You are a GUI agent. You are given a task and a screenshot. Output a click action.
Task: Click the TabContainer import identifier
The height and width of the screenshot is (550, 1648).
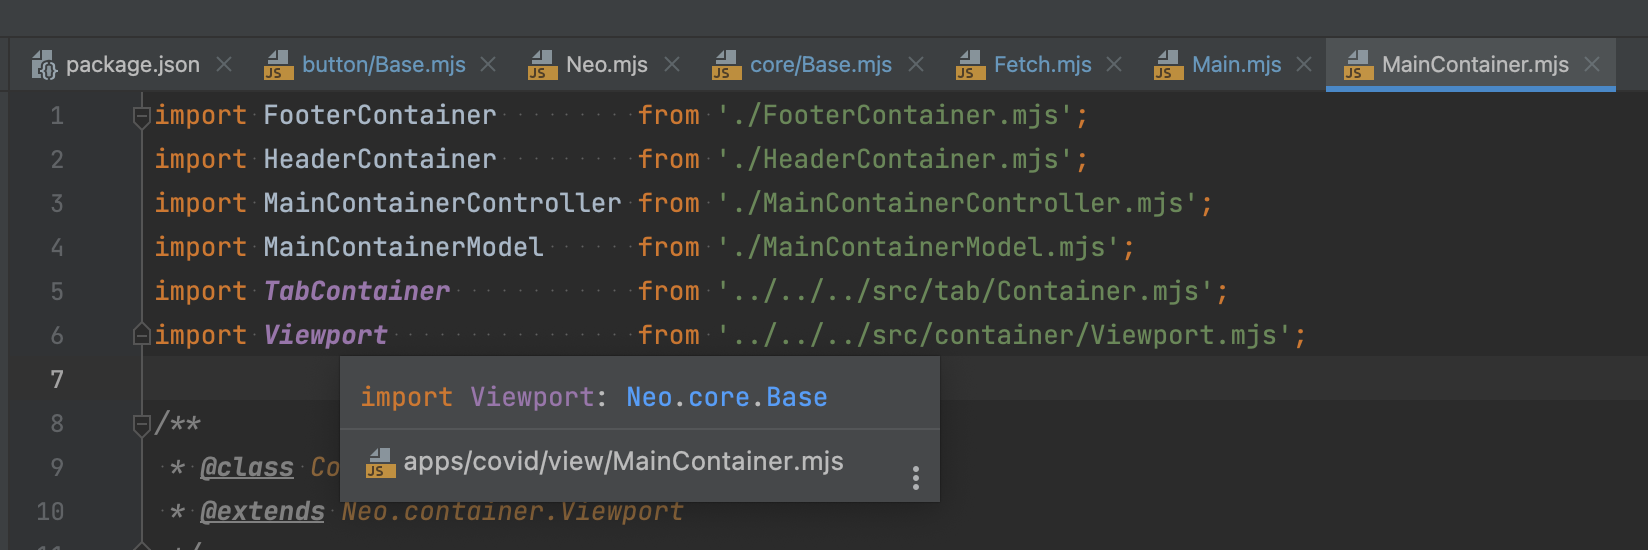(x=357, y=291)
